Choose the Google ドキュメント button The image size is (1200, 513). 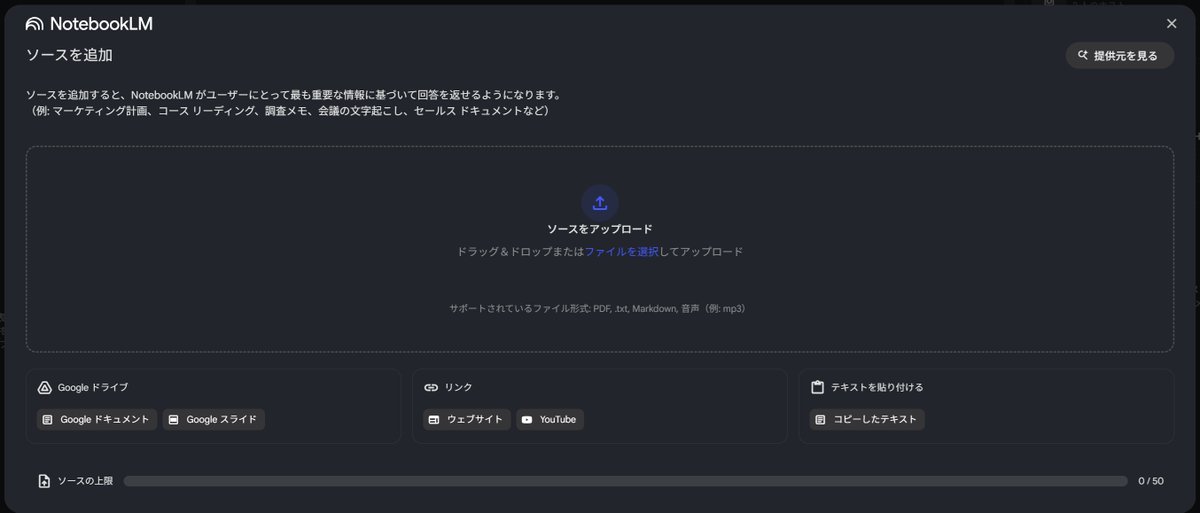tap(97, 420)
